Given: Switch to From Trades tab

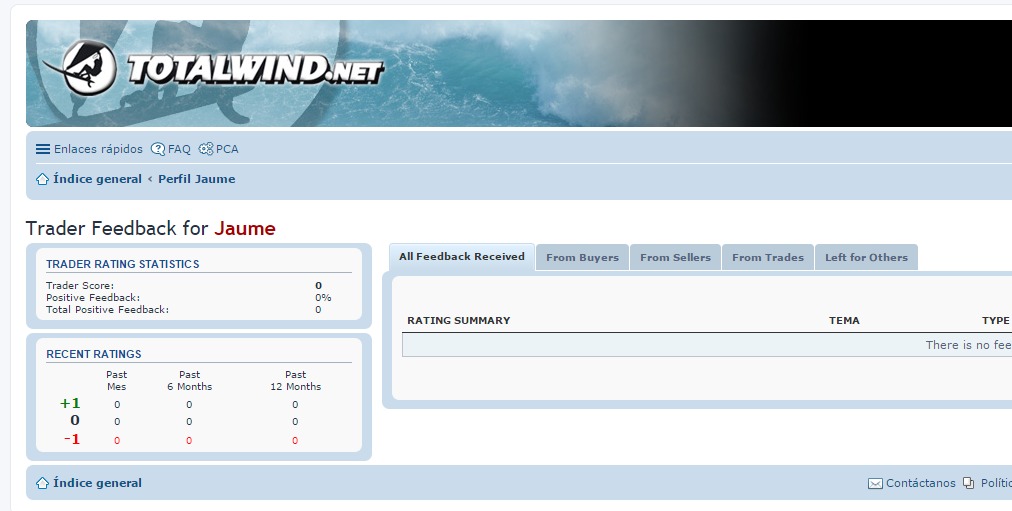Looking at the screenshot, I should tap(768, 257).
